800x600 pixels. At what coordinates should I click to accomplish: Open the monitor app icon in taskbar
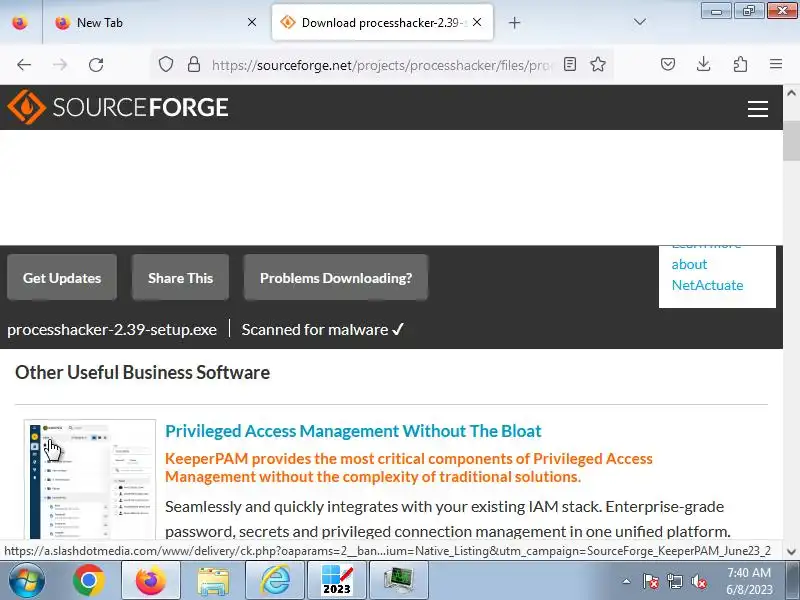point(399,581)
